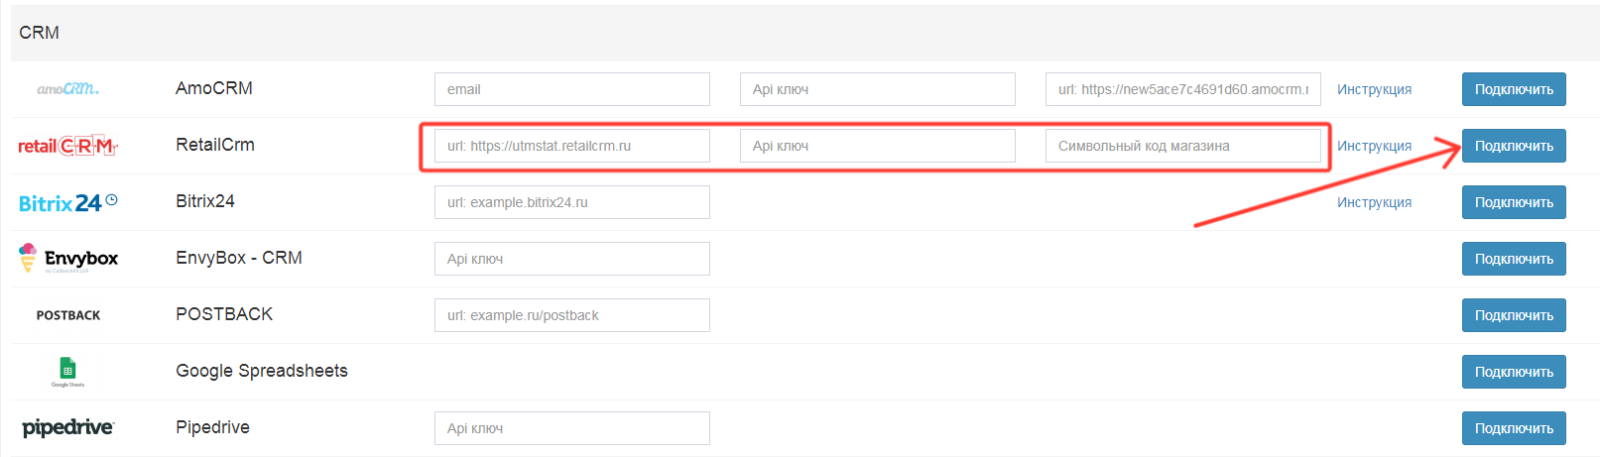Screen dimensions: 1600x457
Task: Focus the AmoCRM email input field
Action: click(572, 89)
